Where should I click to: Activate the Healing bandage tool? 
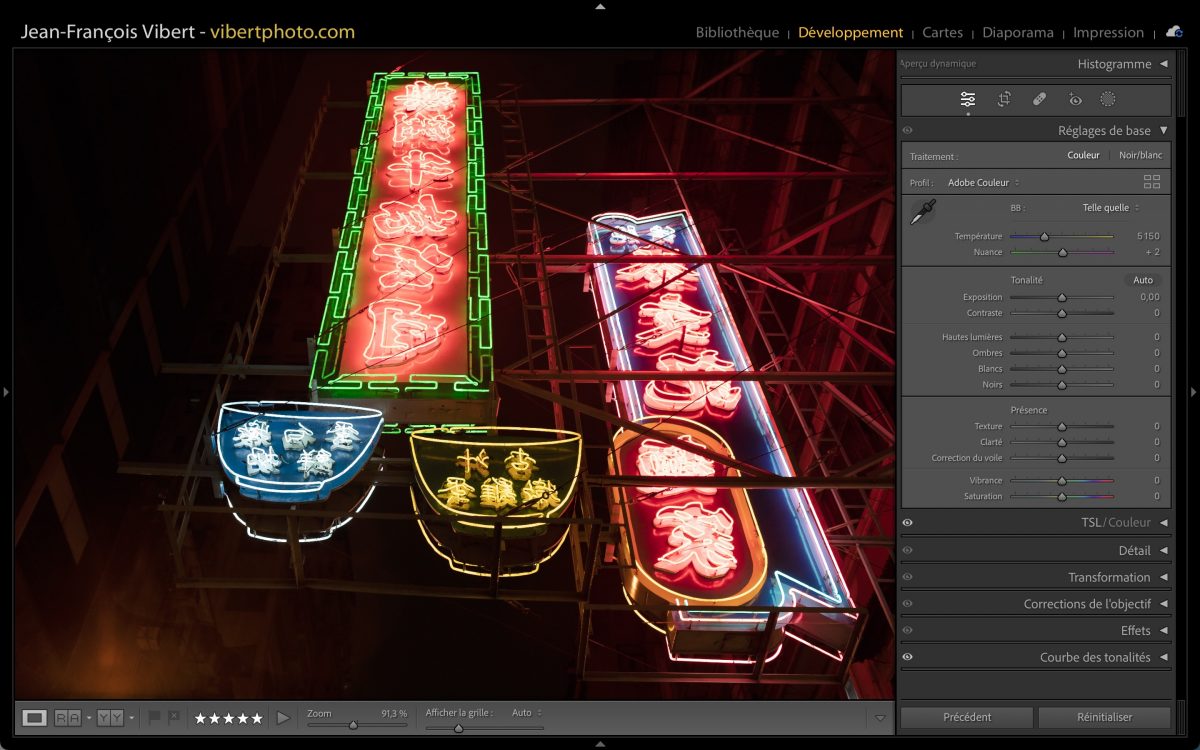(1039, 99)
